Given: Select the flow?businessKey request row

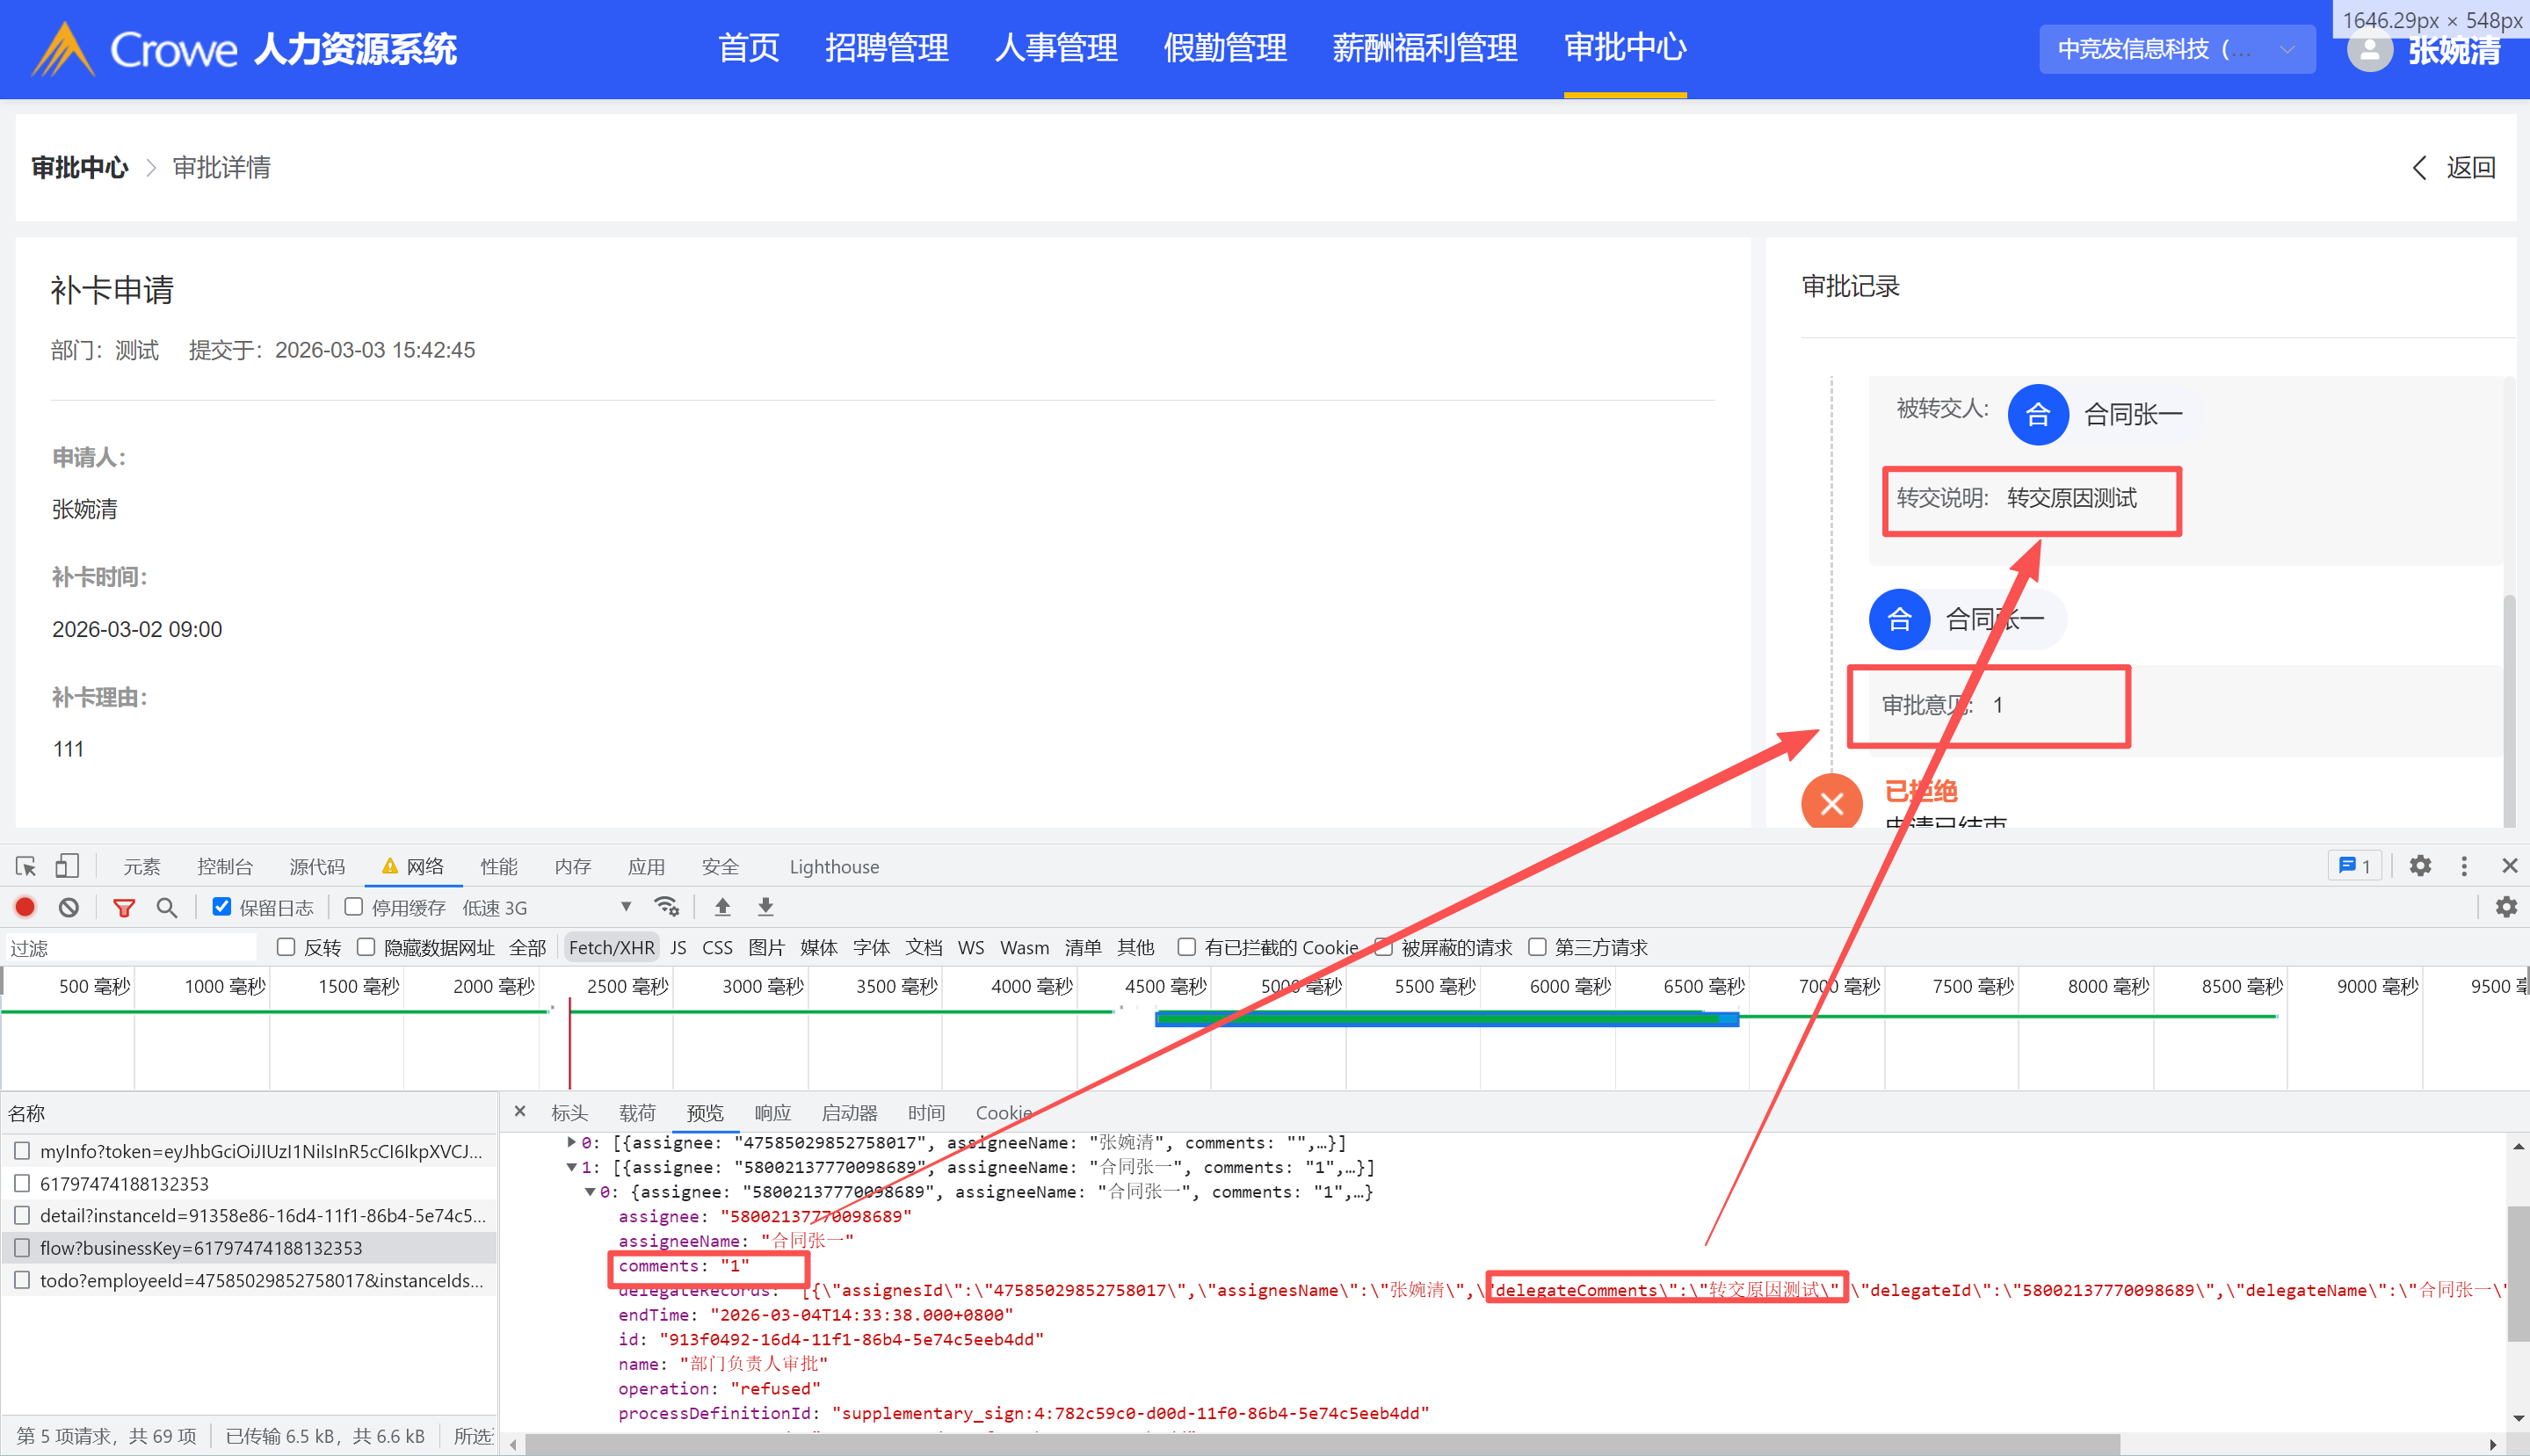Looking at the screenshot, I should point(200,1247).
